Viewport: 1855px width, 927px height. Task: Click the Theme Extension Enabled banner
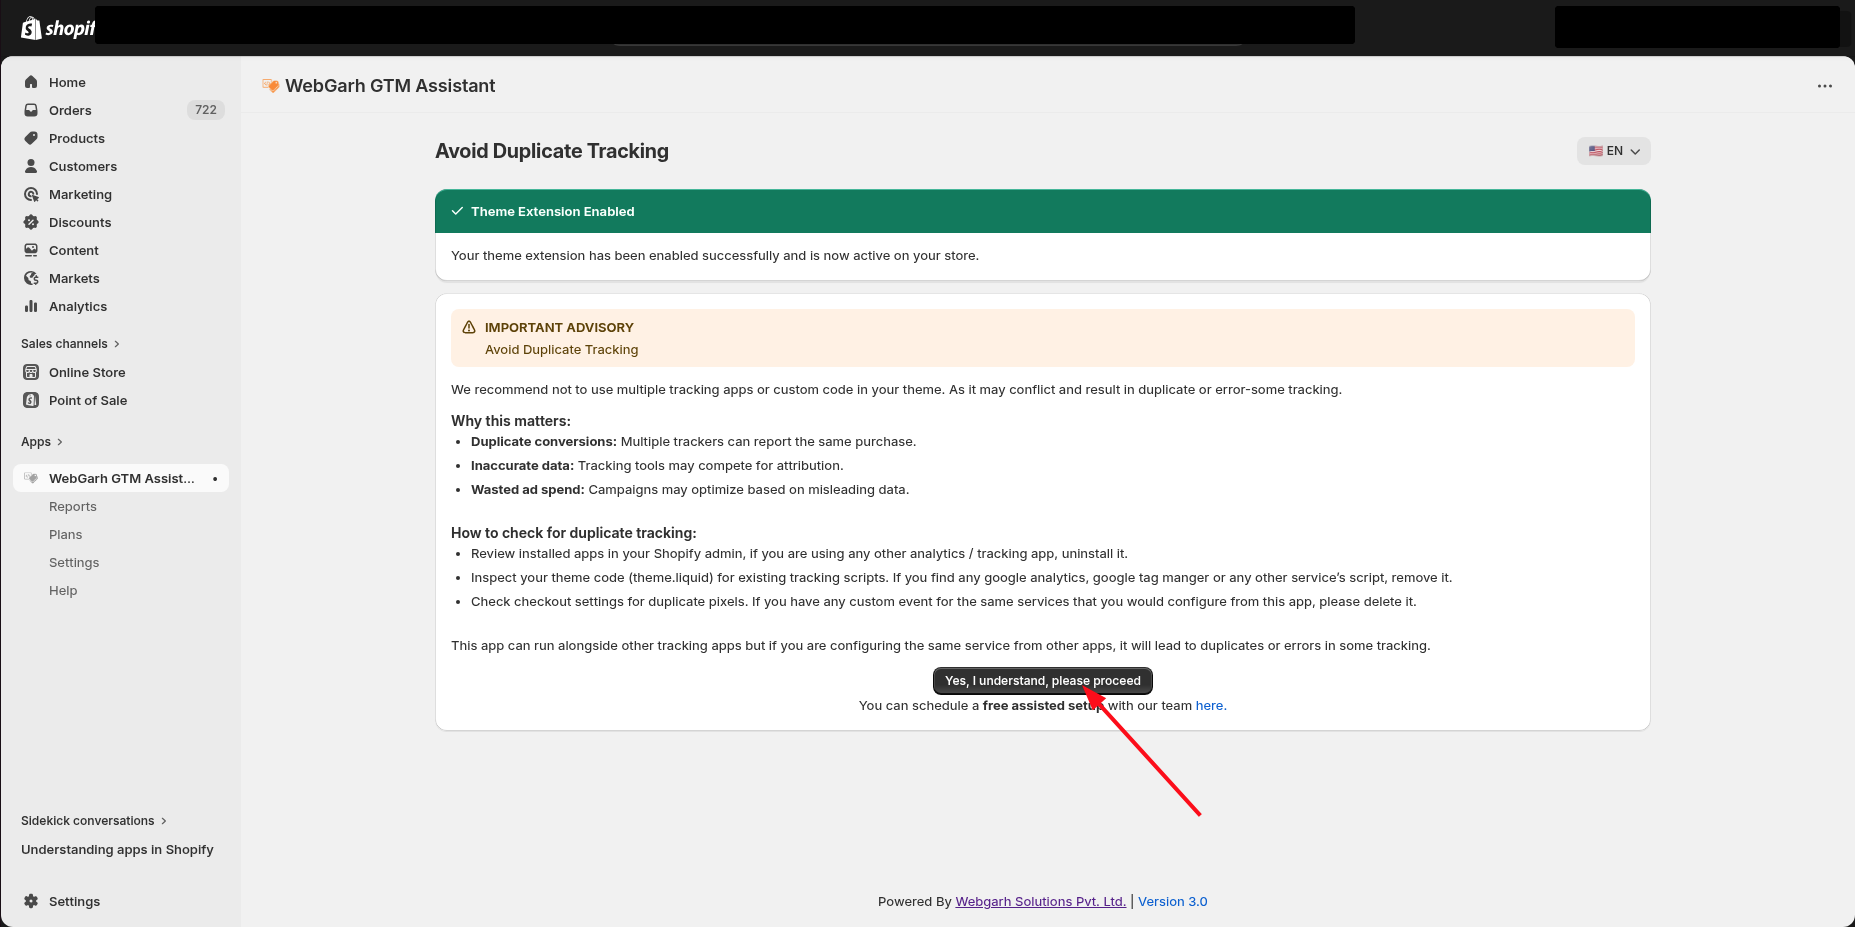pos(1042,211)
